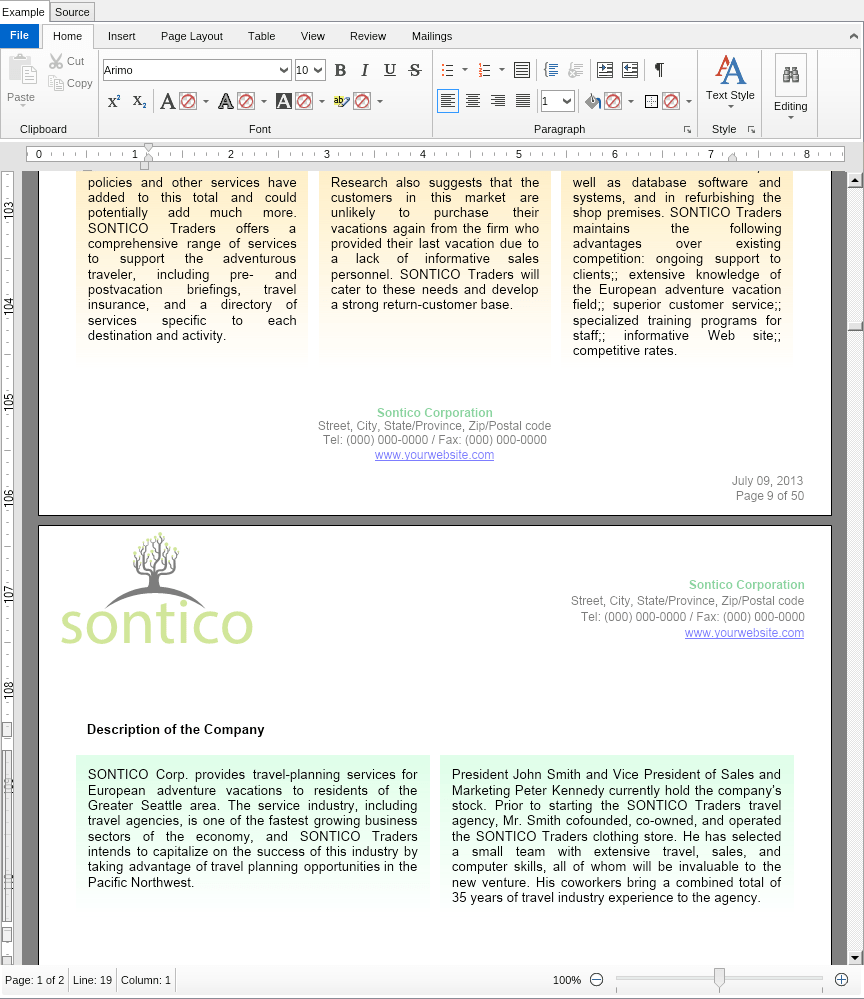This screenshot has height=999, width=864.
Task: Open the Page Layout tab
Action: (192, 36)
